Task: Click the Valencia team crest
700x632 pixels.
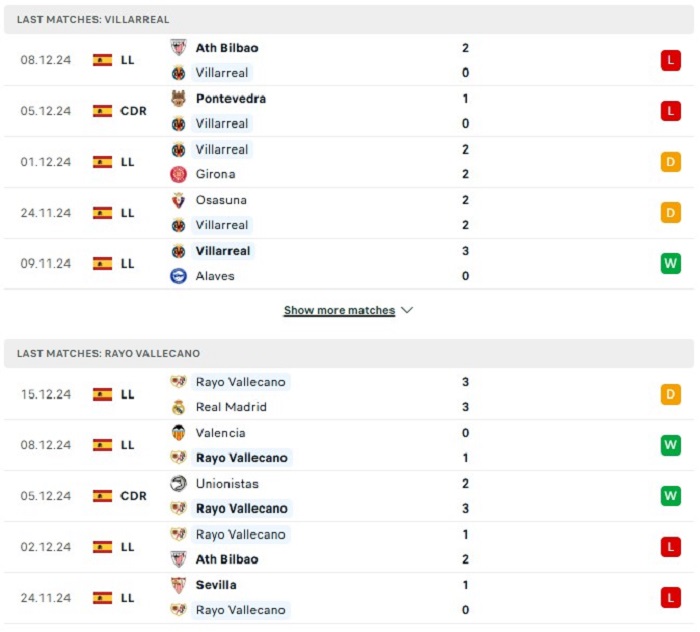Action: click(178, 433)
